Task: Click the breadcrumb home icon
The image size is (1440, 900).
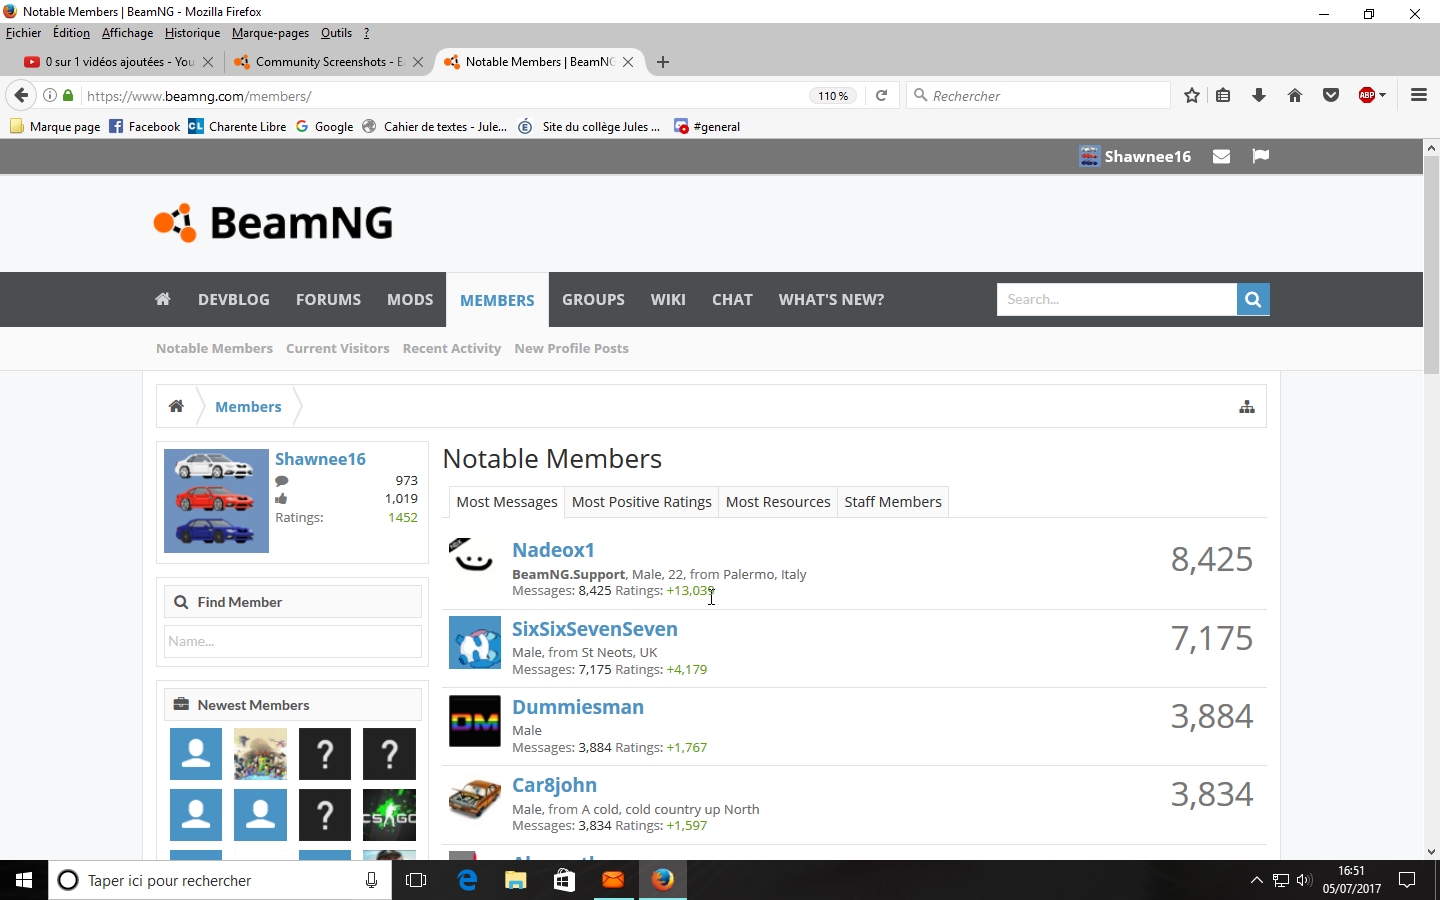Action: [x=176, y=406]
